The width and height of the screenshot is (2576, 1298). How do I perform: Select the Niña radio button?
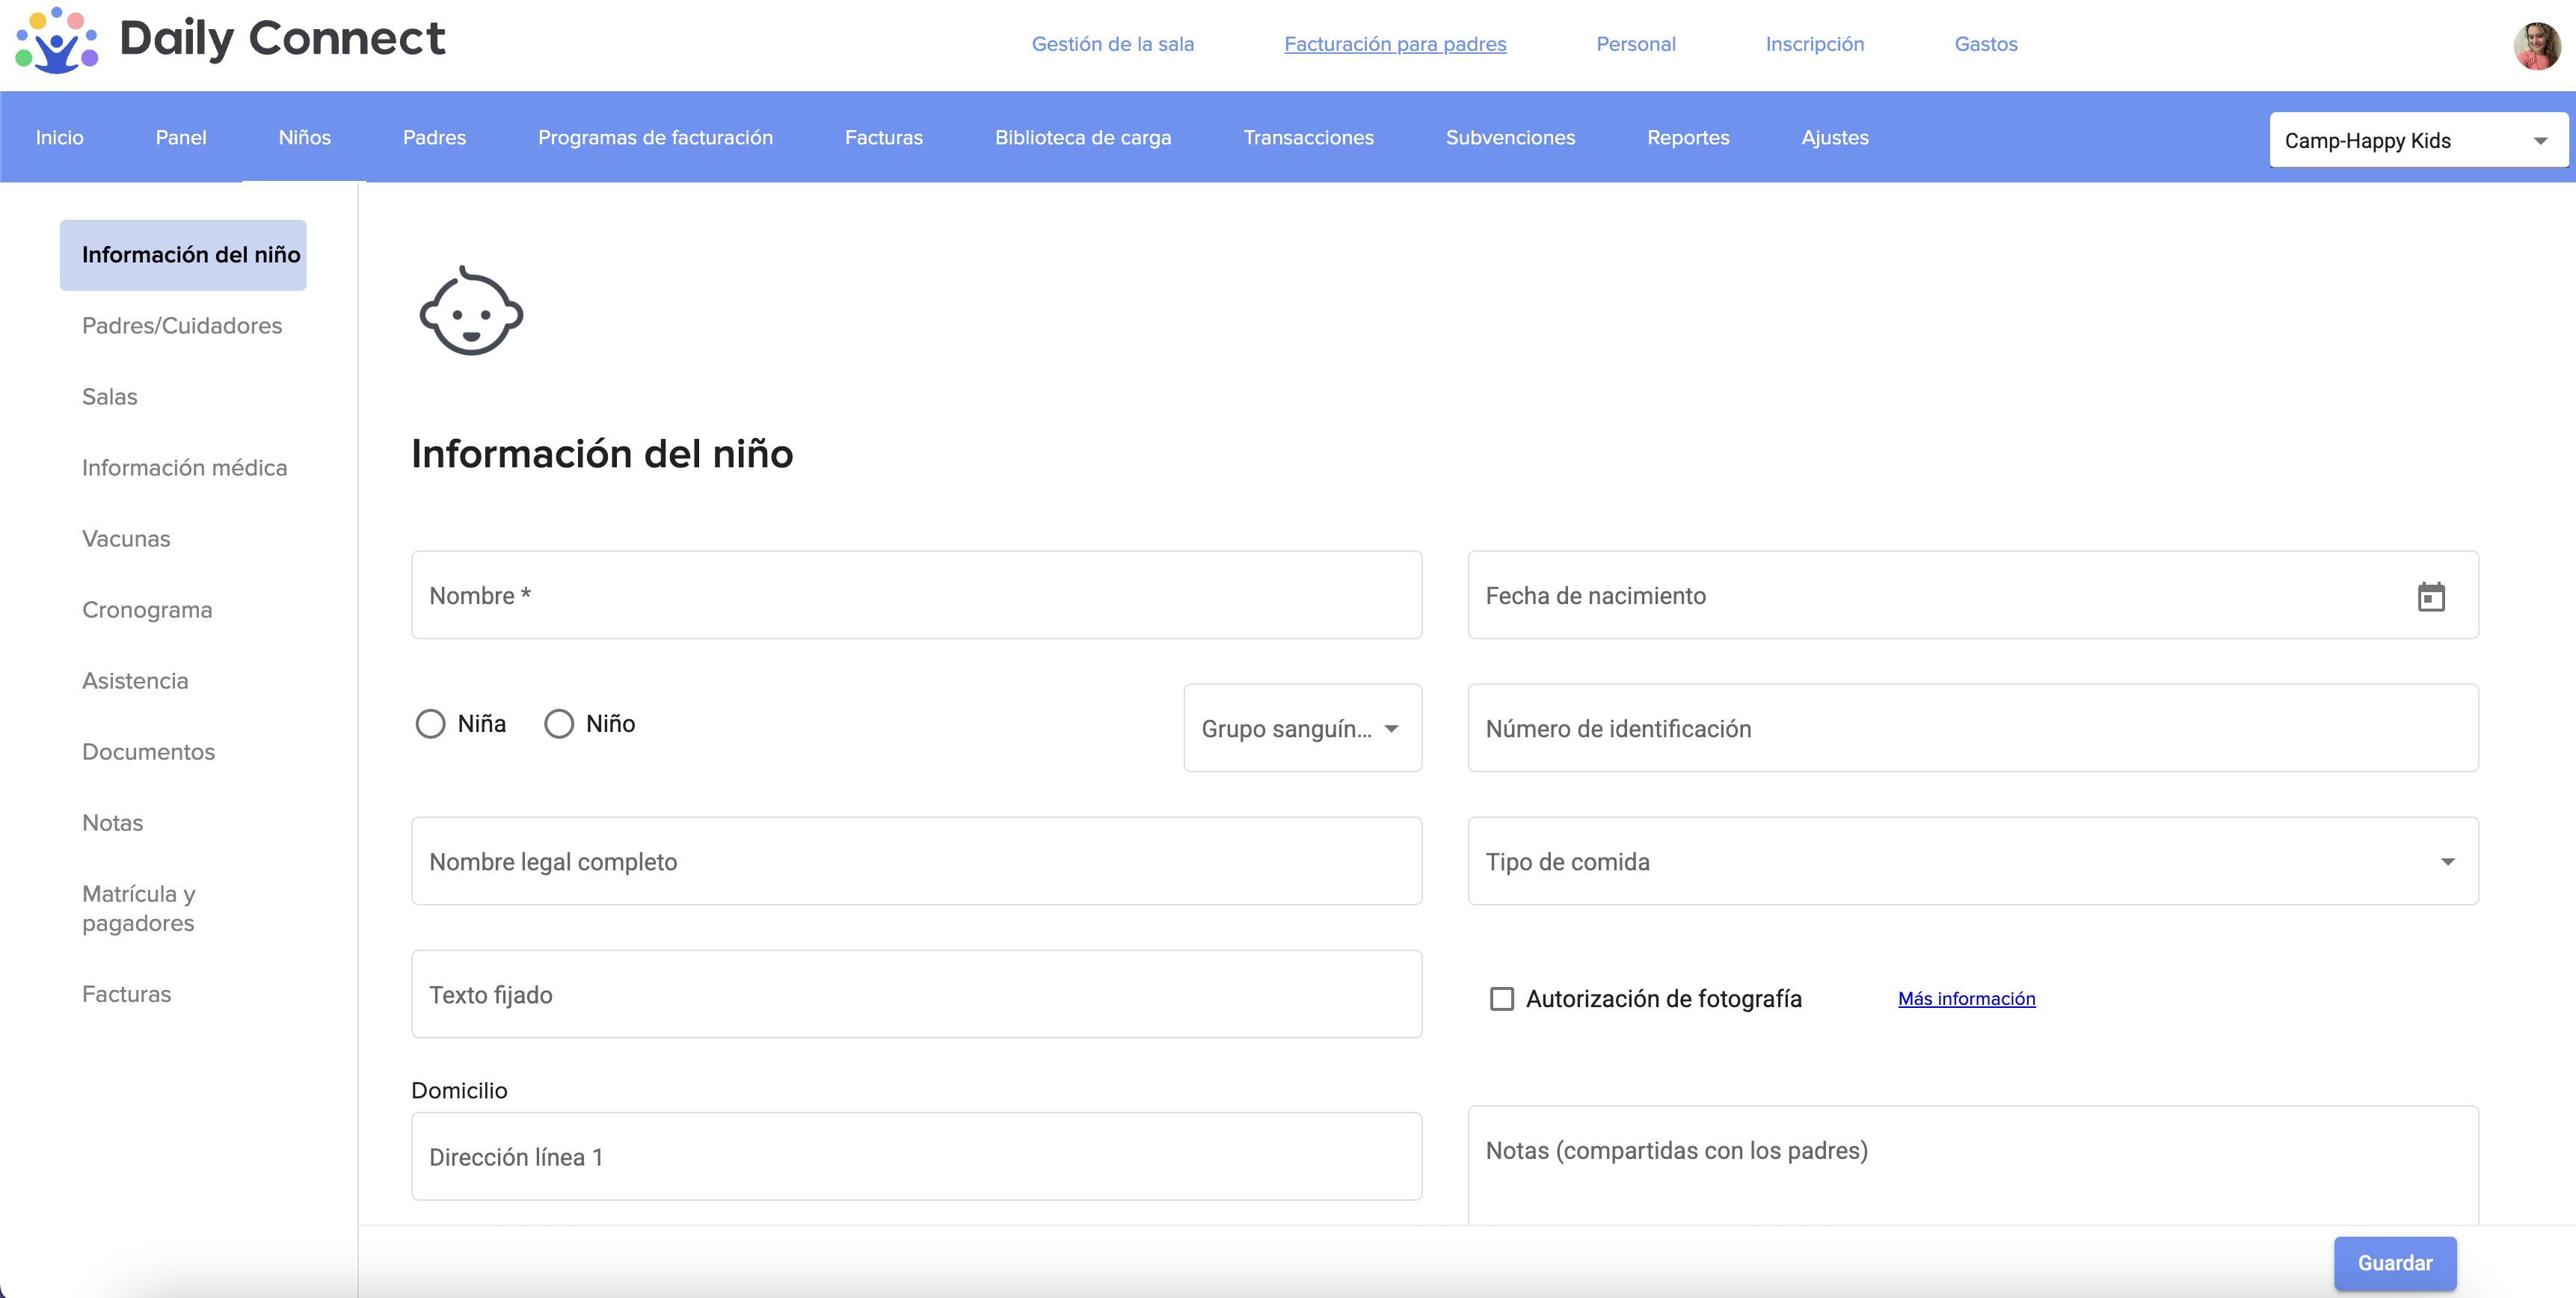(430, 723)
